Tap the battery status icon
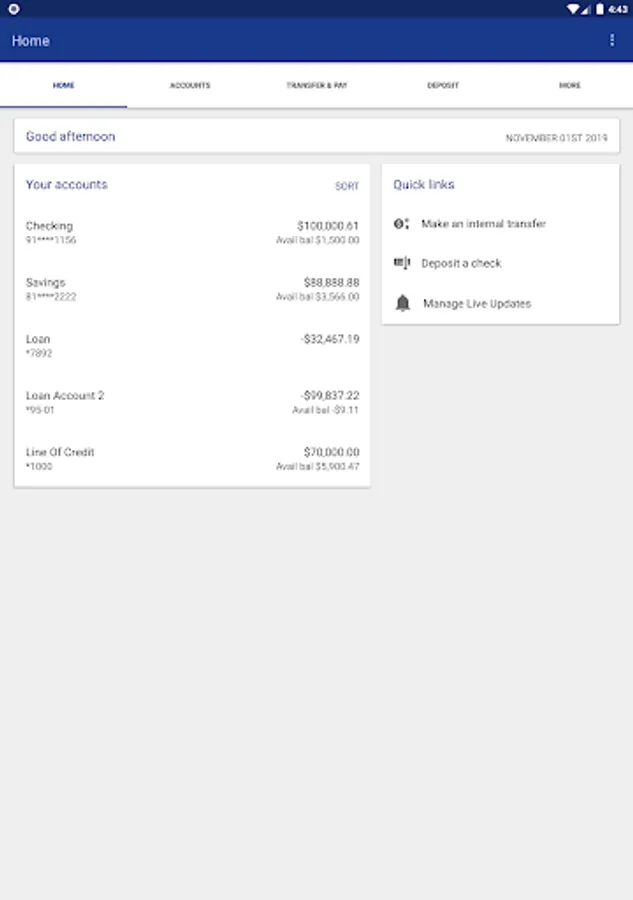The image size is (633, 900). [600, 8]
